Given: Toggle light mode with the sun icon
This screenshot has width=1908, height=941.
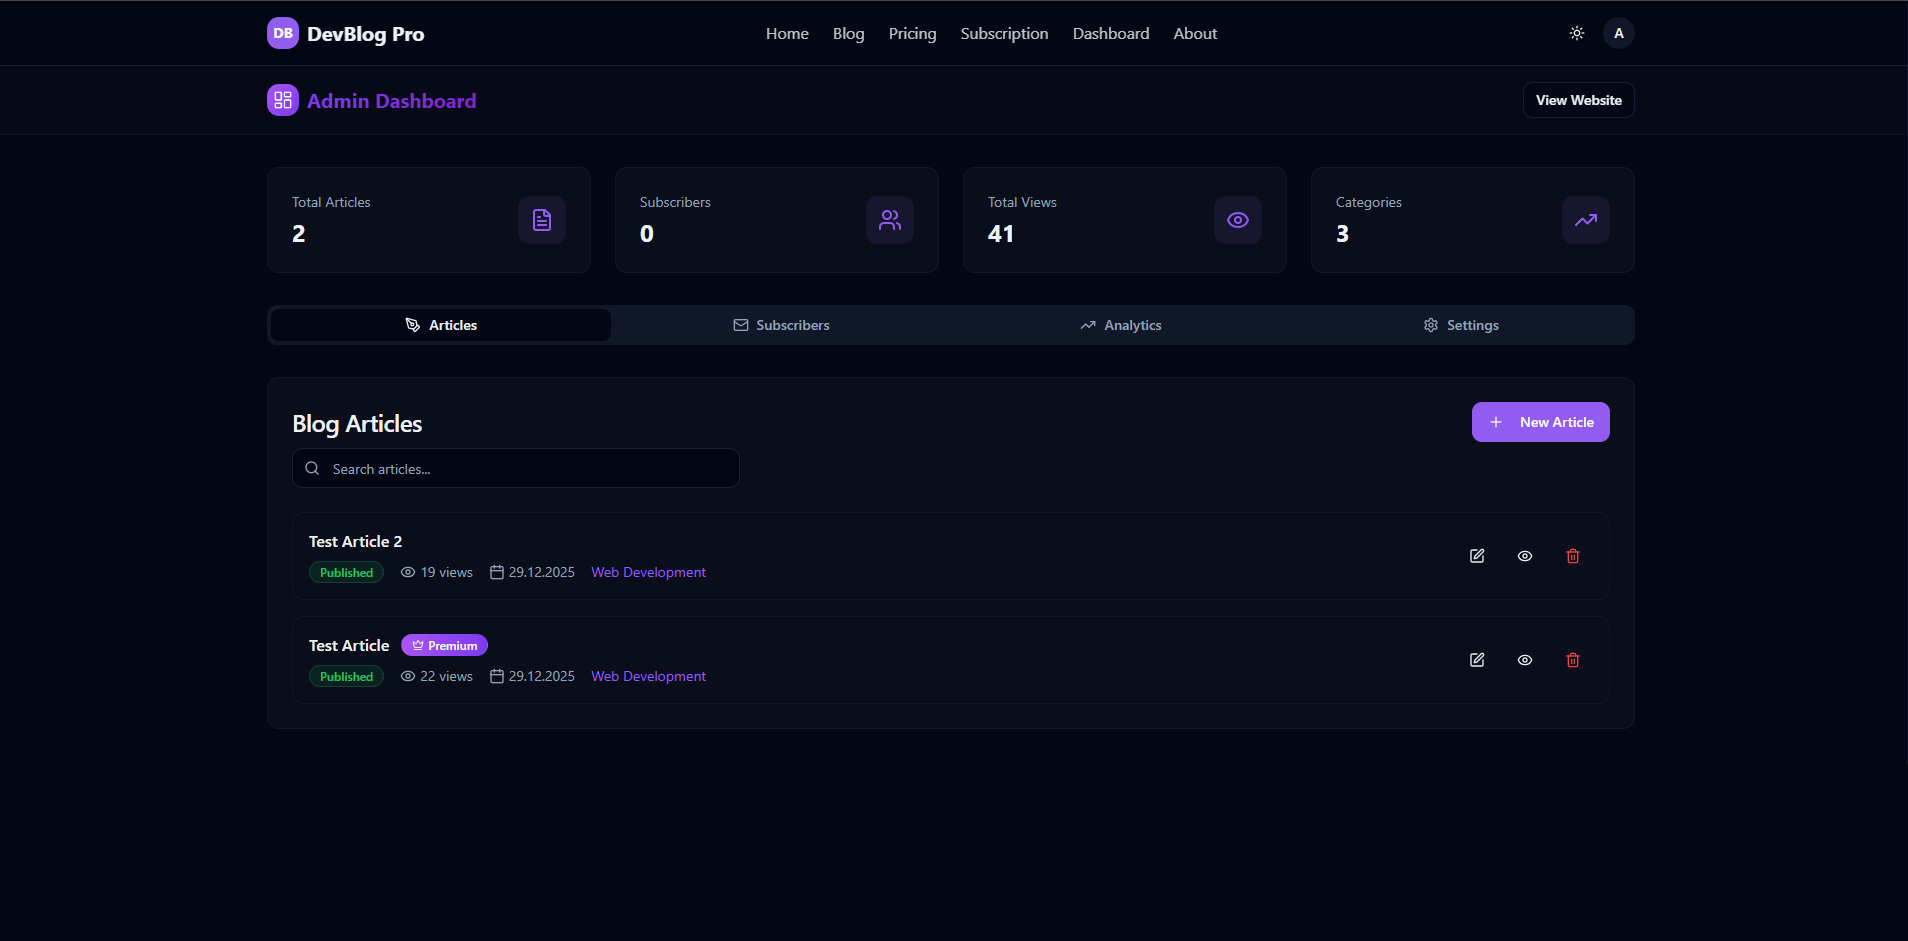Looking at the screenshot, I should click(x=1576, y=33).
